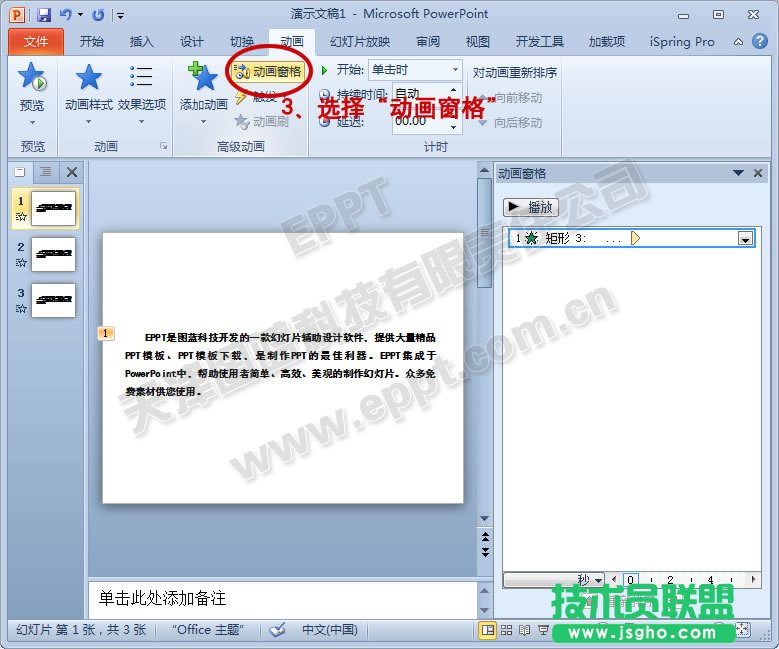The height and width of the screenshot is (649, 779).
Task: Expand the 预览 Preview dropdown arrow
Action: coord(32,122)
